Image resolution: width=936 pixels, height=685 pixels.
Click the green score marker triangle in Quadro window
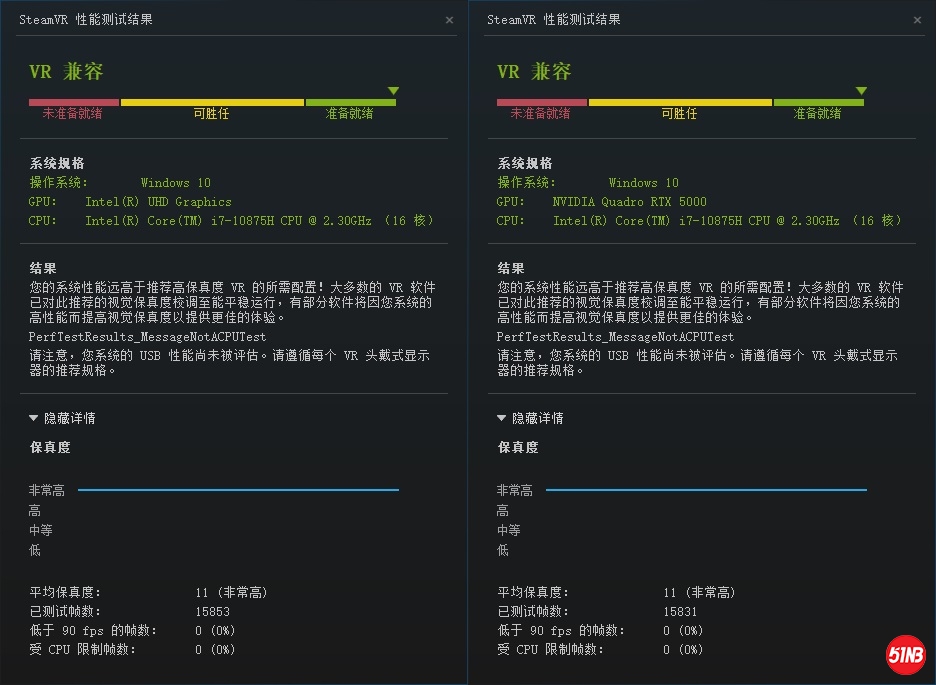tap(860, 91)
